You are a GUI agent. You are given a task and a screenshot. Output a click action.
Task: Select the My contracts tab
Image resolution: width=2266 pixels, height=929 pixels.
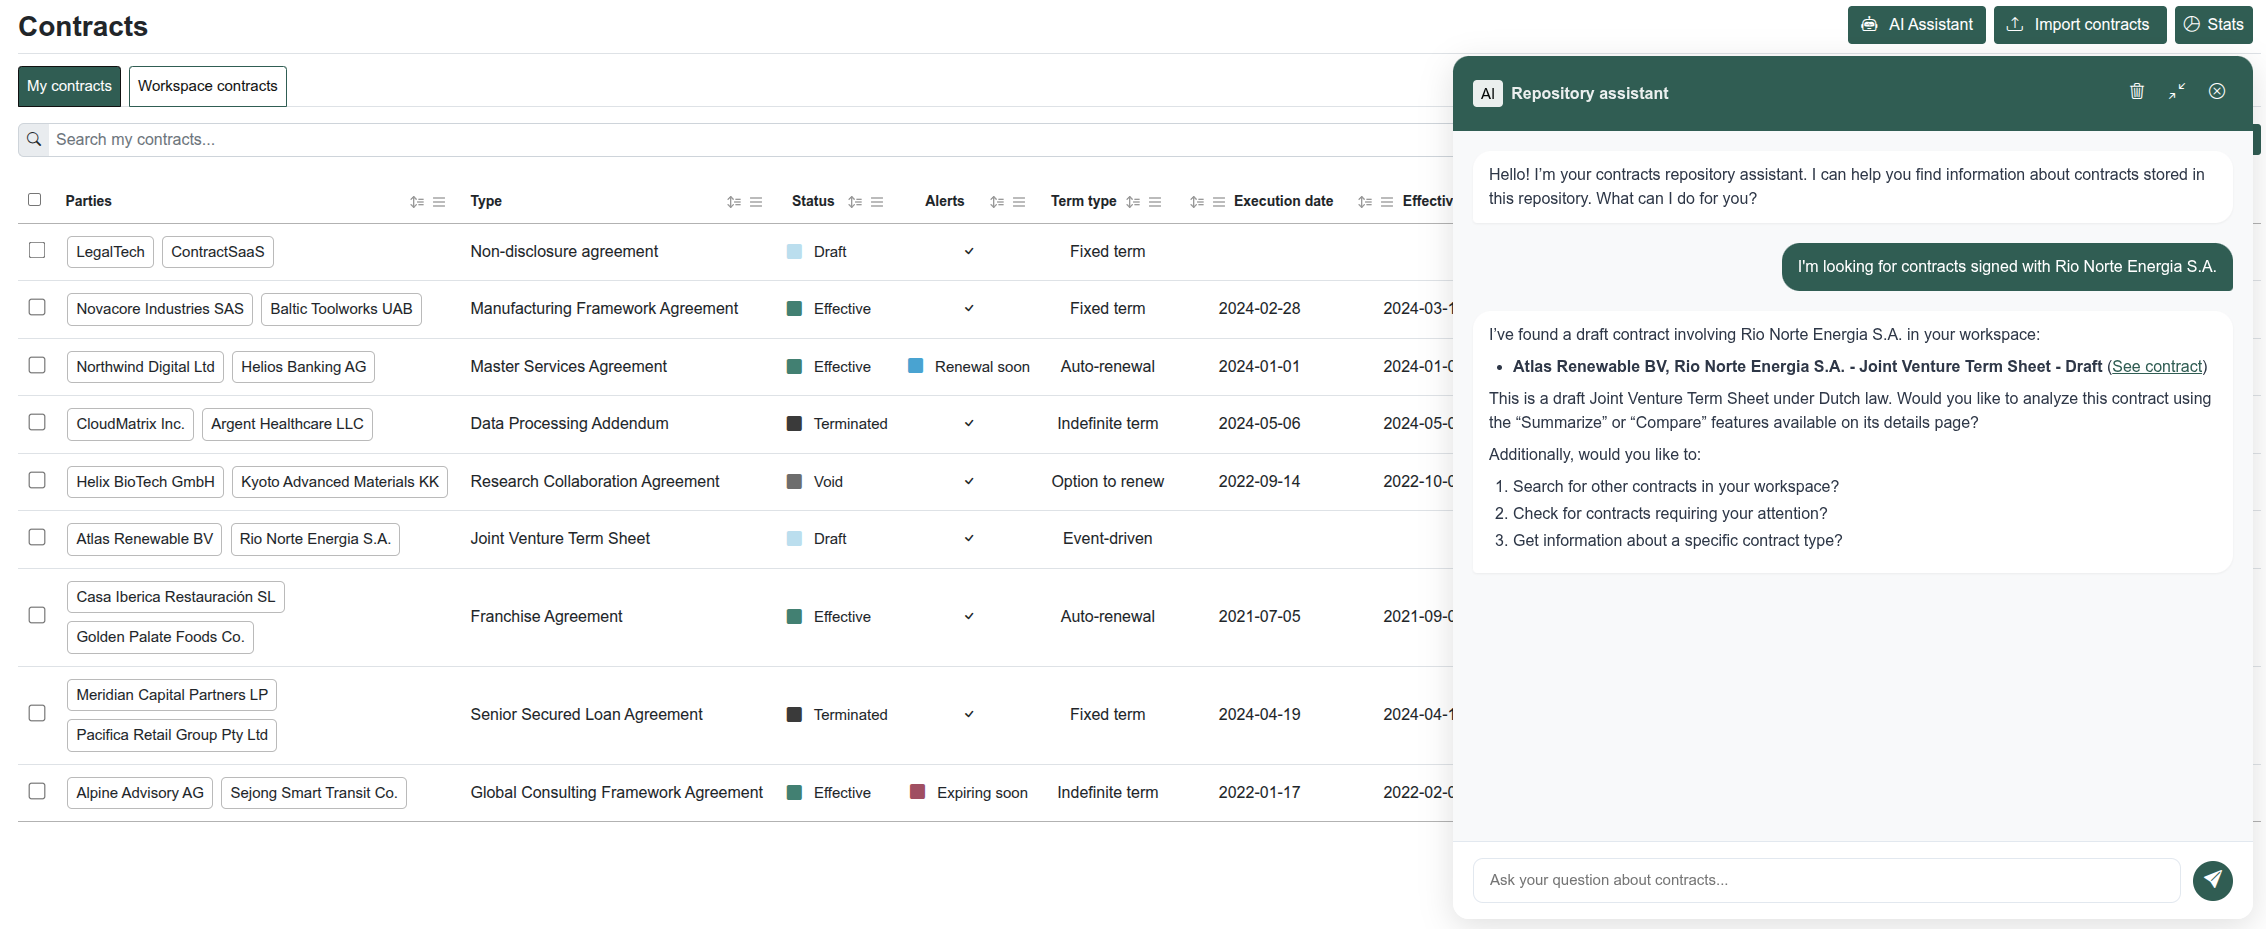coord(69,86)
